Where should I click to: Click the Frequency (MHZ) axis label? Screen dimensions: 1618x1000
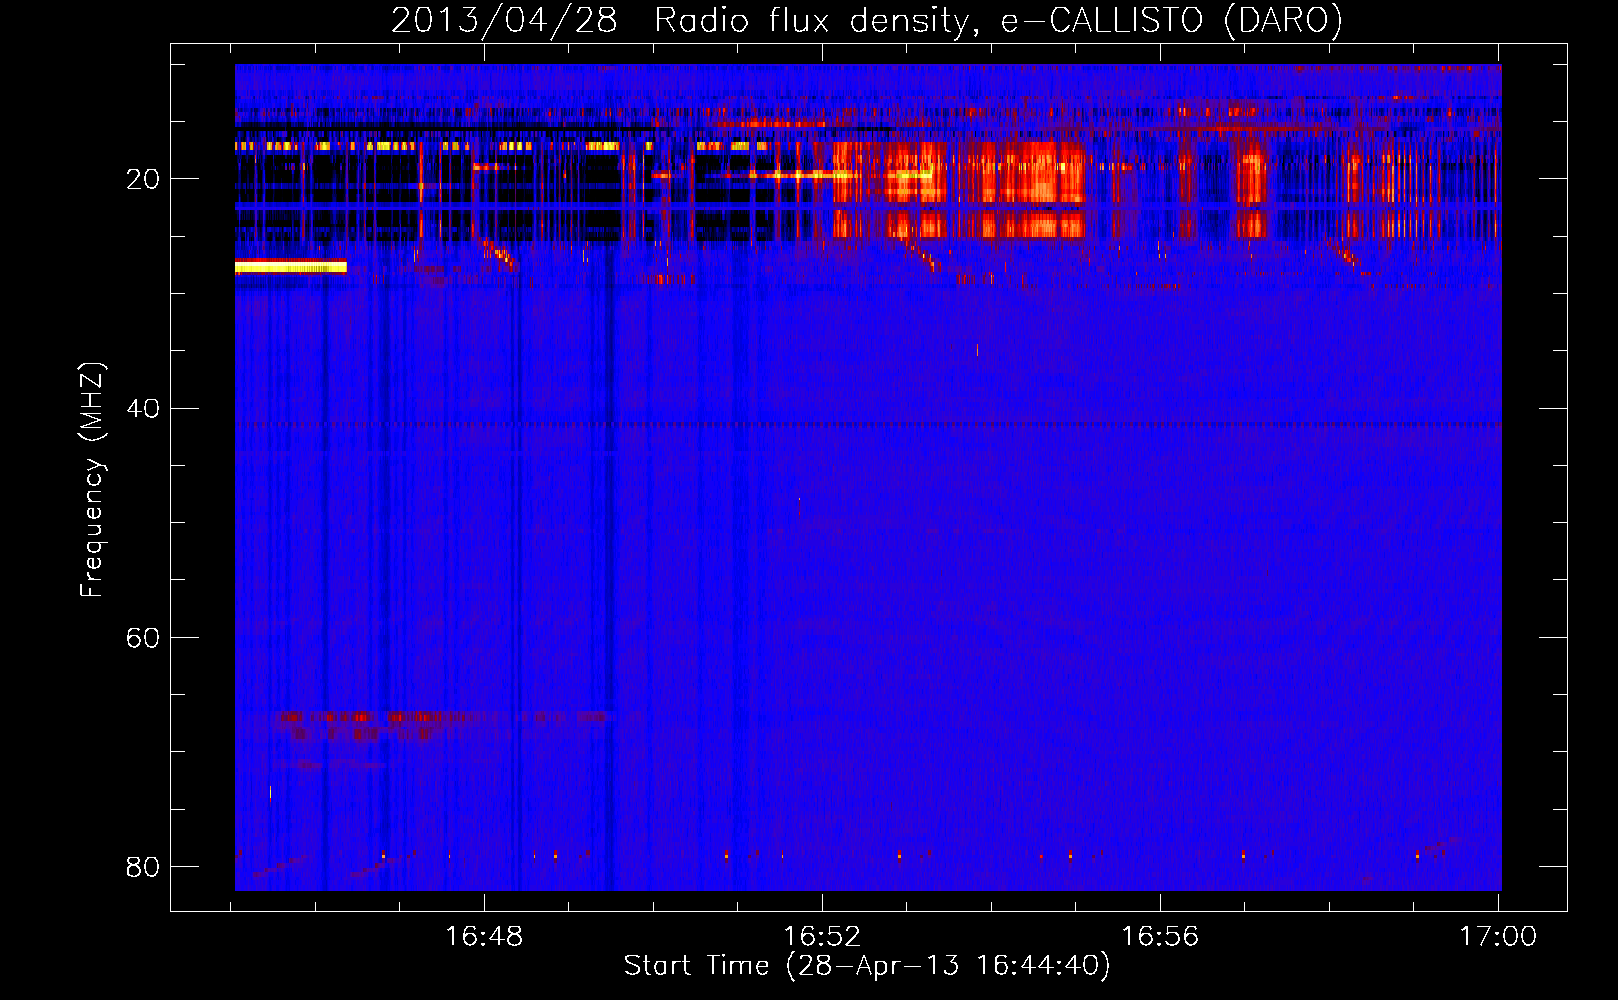(91, 480)
